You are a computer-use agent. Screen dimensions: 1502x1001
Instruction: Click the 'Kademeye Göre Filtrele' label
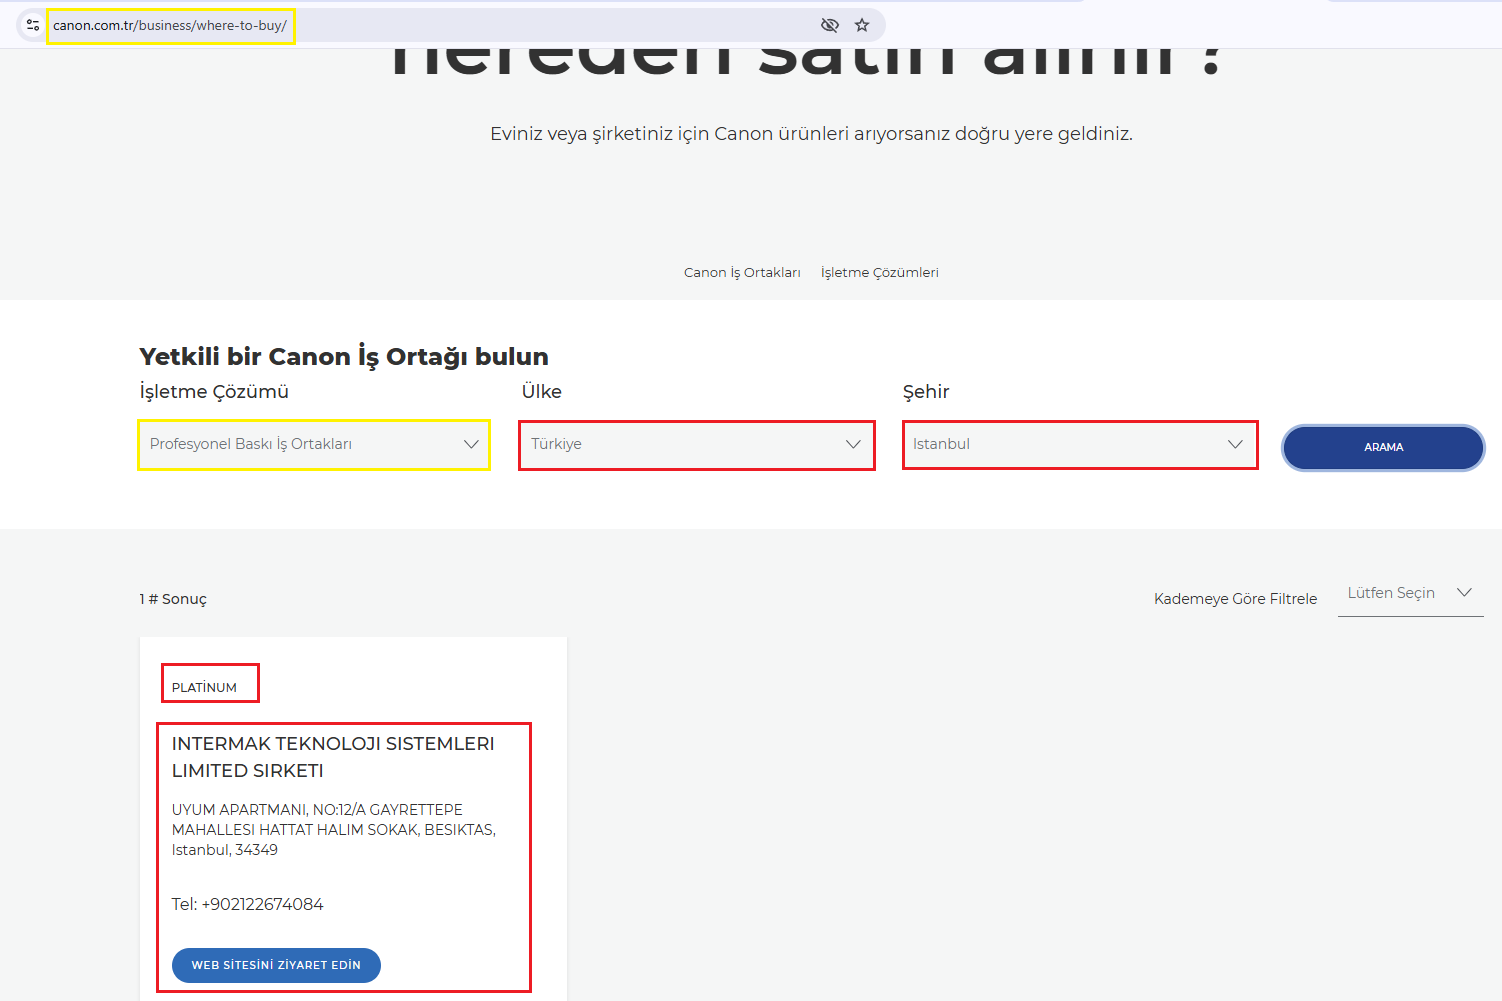[x=1235, y=599]
